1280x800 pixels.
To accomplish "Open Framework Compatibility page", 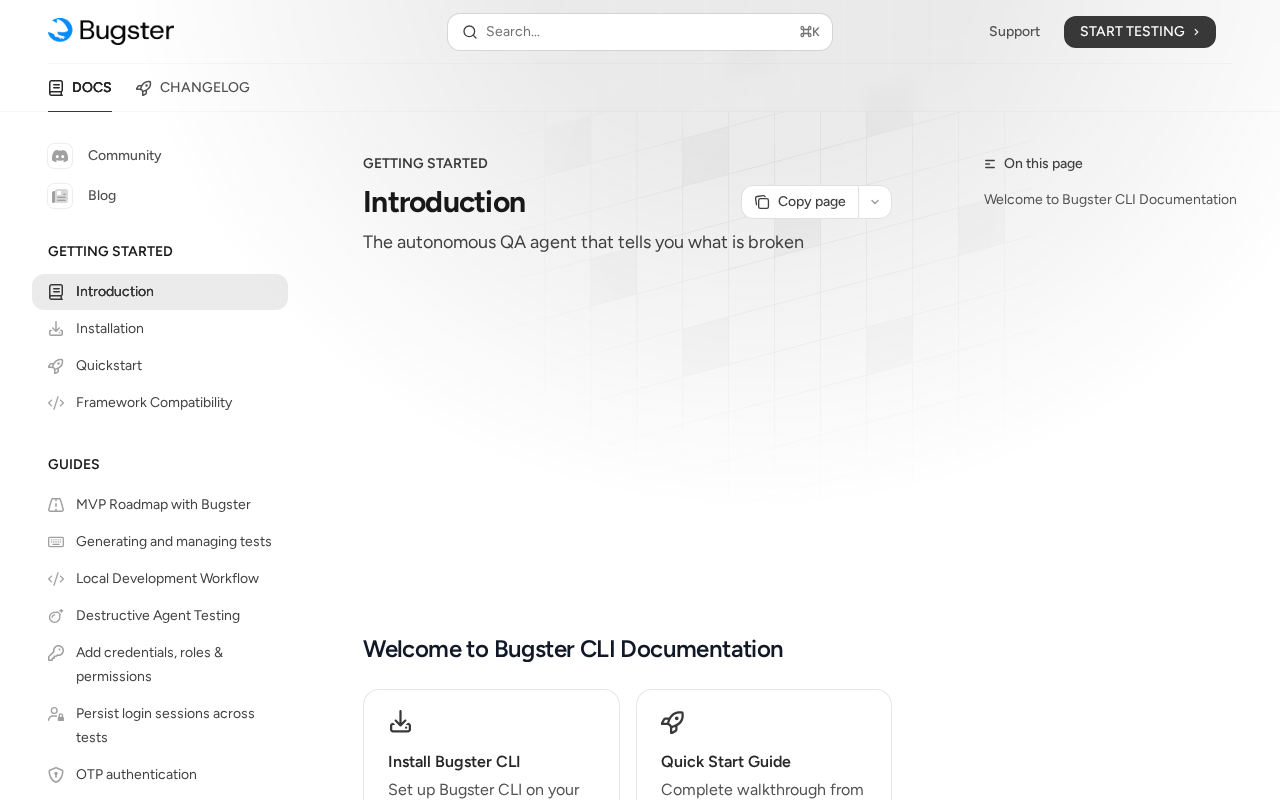I will point(160,403).
